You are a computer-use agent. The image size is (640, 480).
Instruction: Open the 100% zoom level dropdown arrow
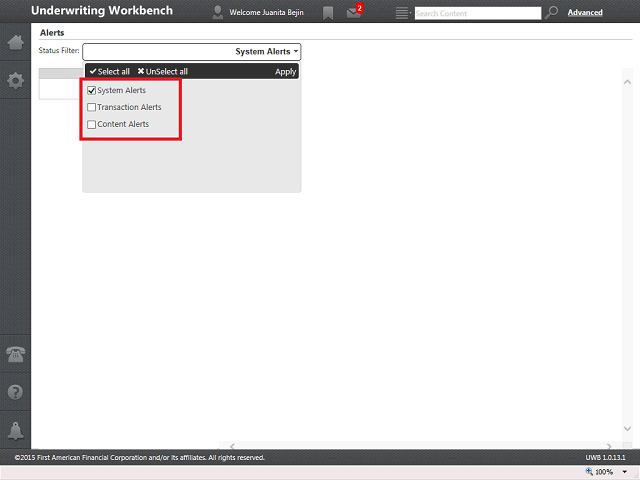click(x=624, y=472)
